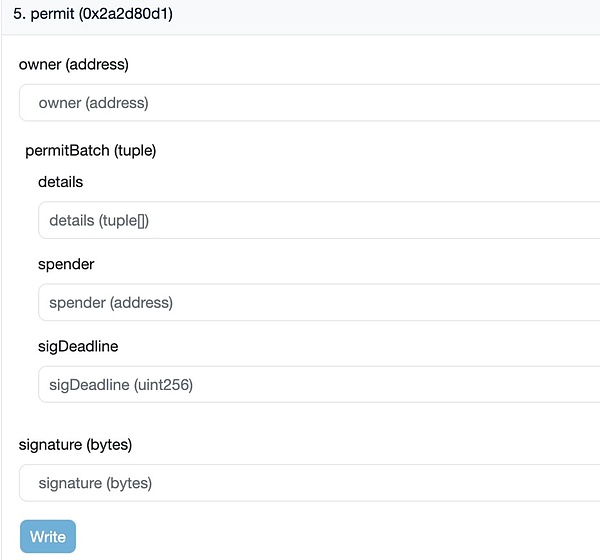Screen dimensions: 600x560
Task: Click the spender (address) input field
Action: pyautogui.click(x=318, y=302)
